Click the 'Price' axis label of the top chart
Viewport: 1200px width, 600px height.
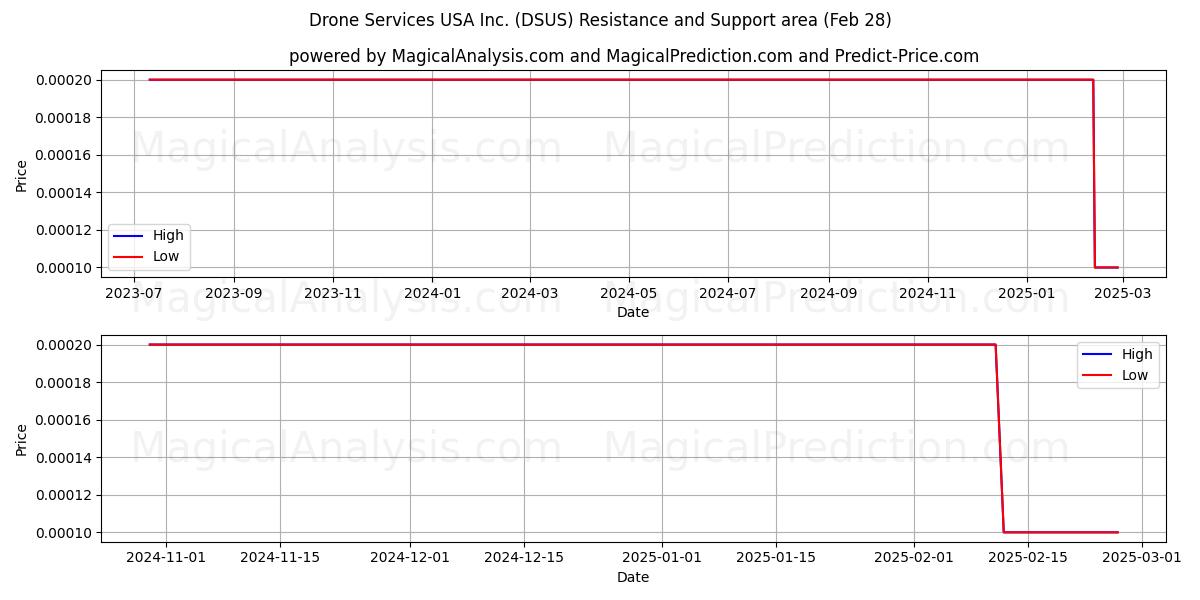[22, 174]
